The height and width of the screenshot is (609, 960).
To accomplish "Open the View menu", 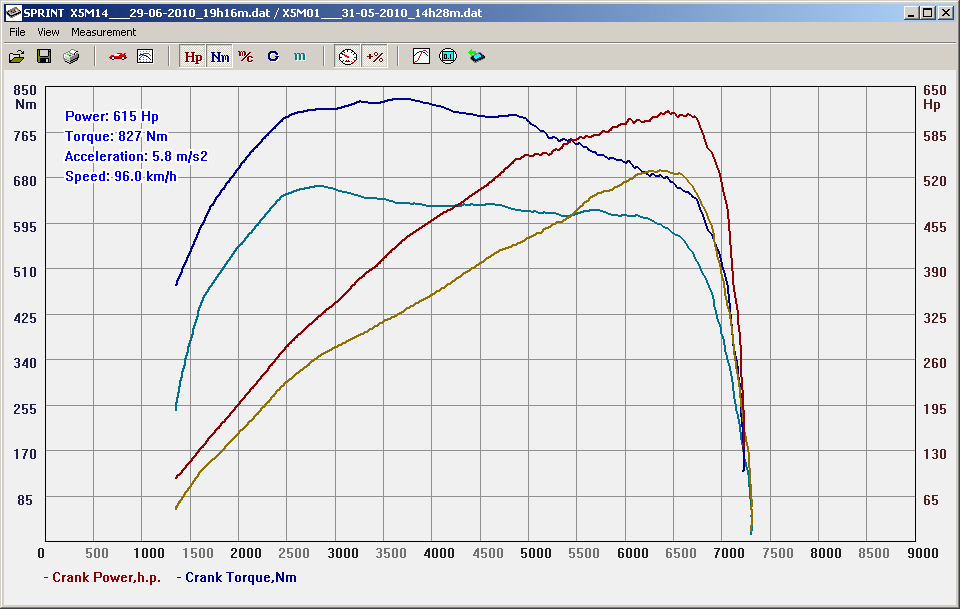I will [48, 32].
